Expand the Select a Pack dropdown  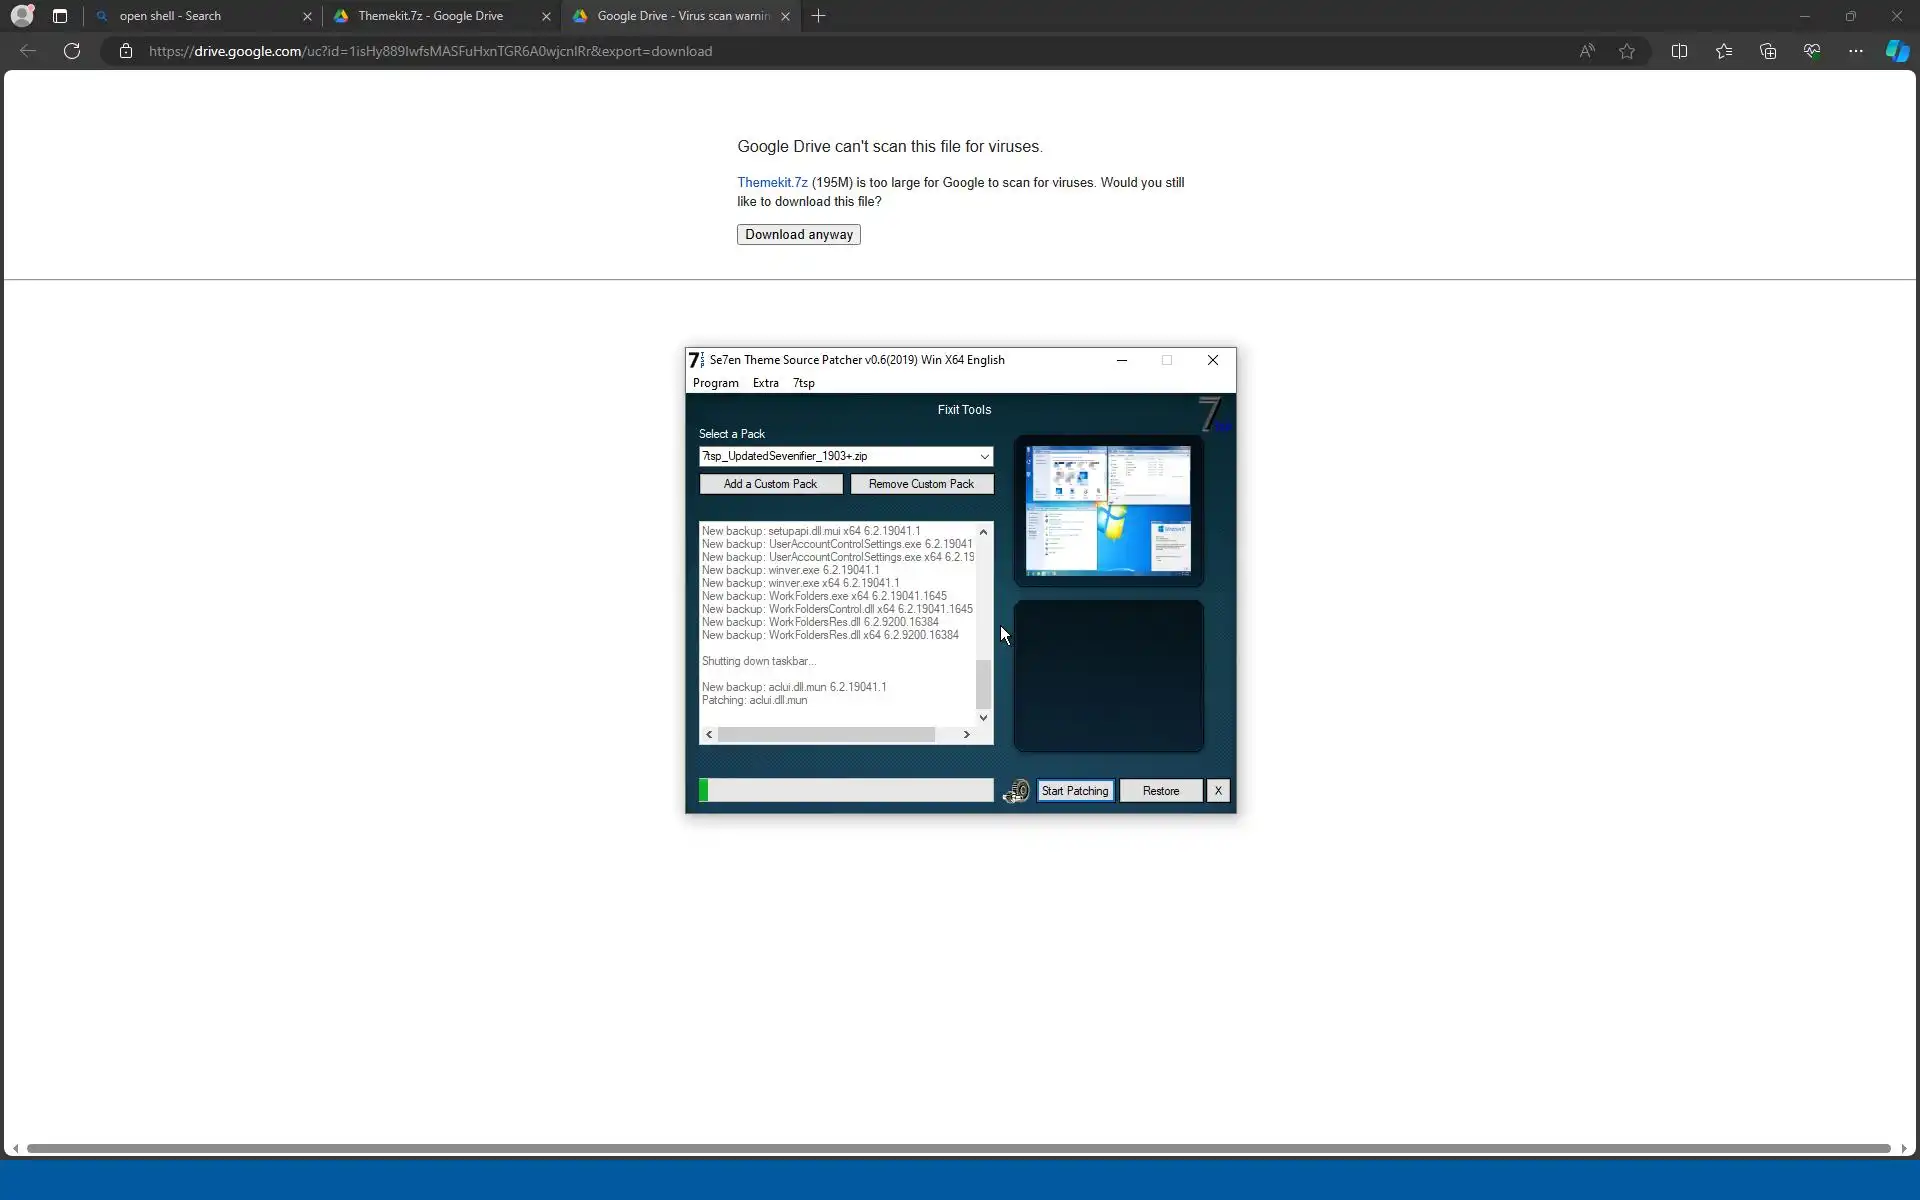984,457
